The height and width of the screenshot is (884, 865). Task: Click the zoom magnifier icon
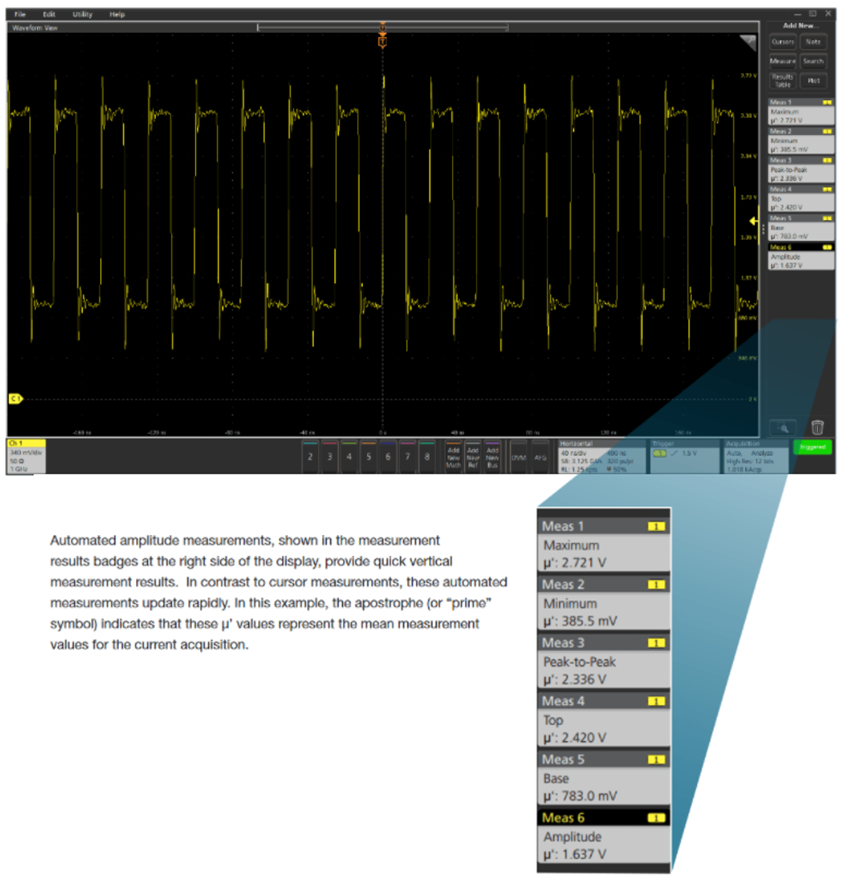(x=782, y=426)
